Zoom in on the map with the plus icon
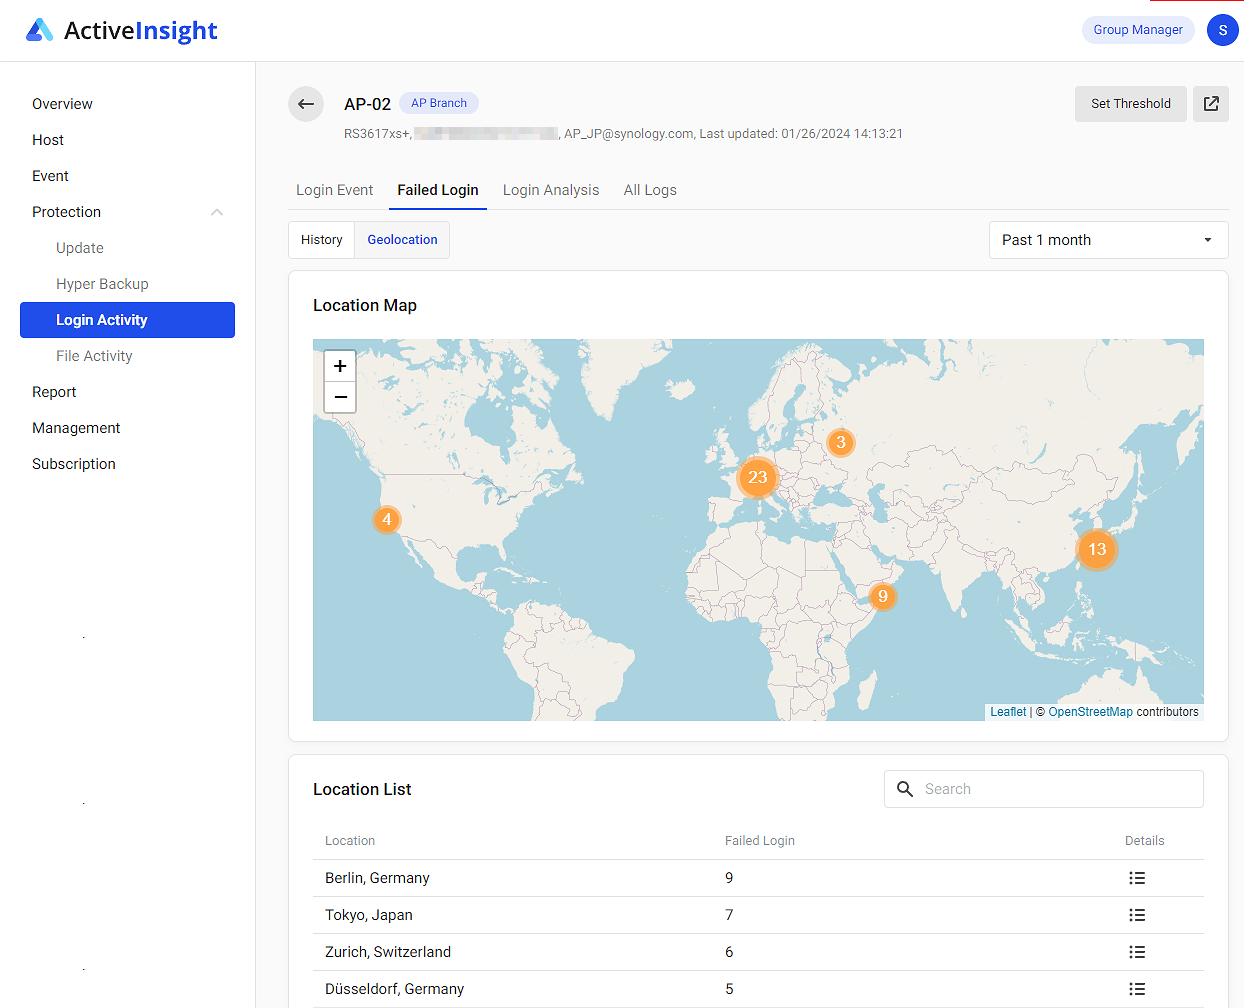This screenshot has width=1244, height=1008. coord(340,365)
